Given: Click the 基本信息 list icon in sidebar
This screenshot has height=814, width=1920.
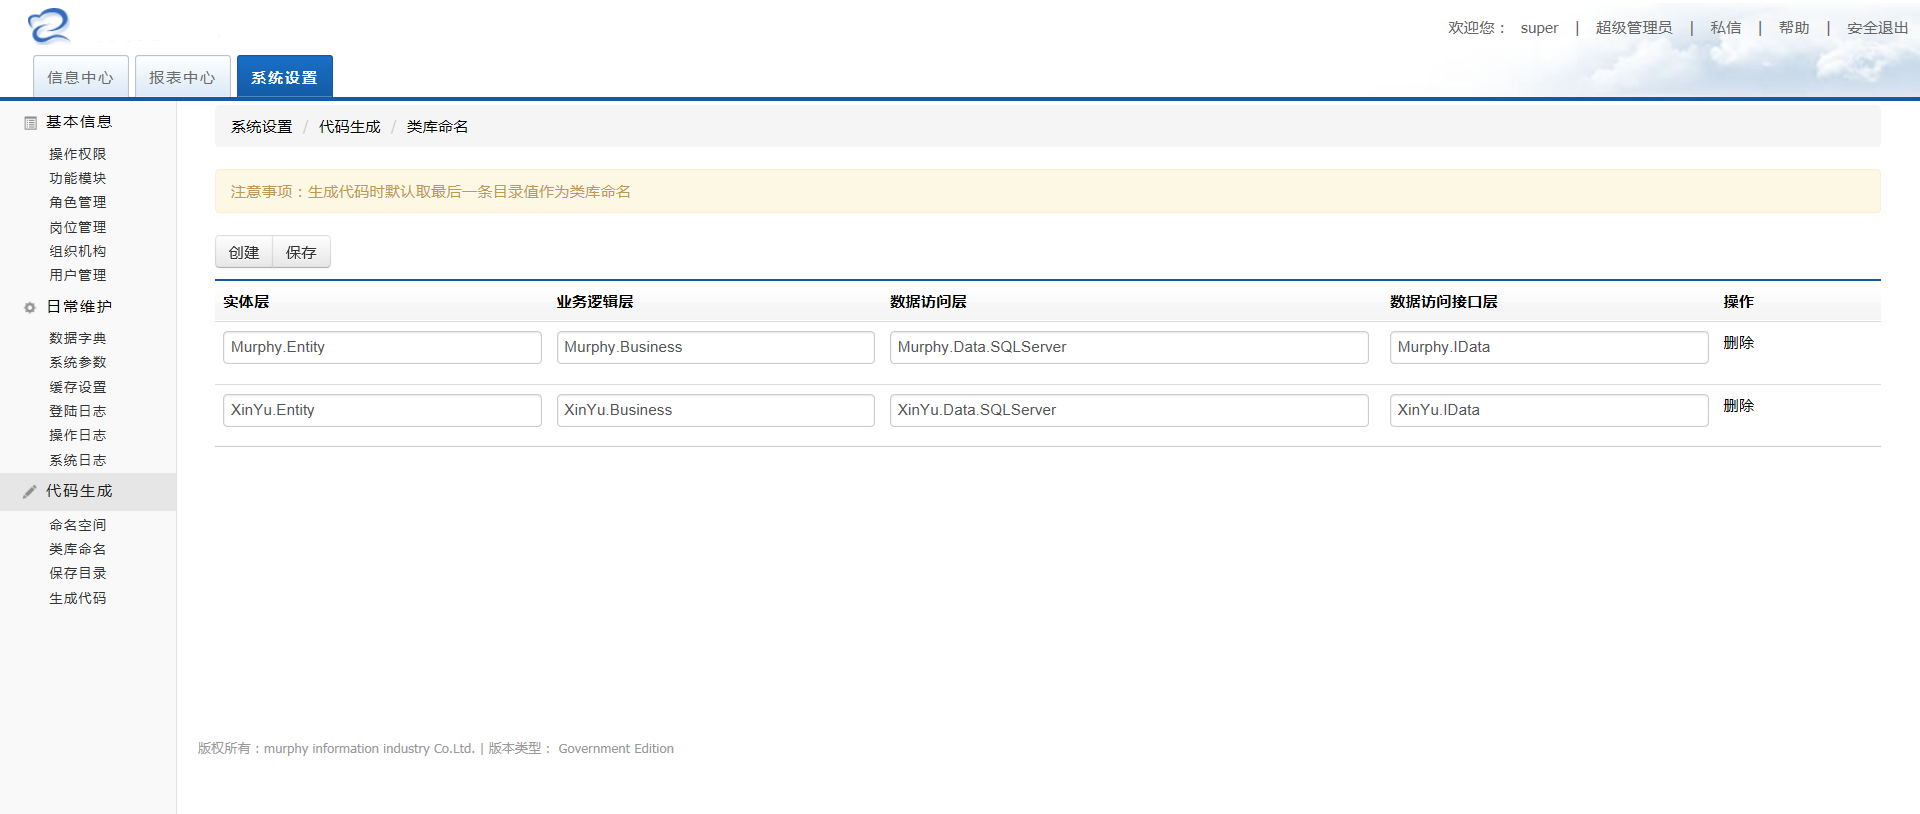Looking at the screenshot, I should coord(30,123).
